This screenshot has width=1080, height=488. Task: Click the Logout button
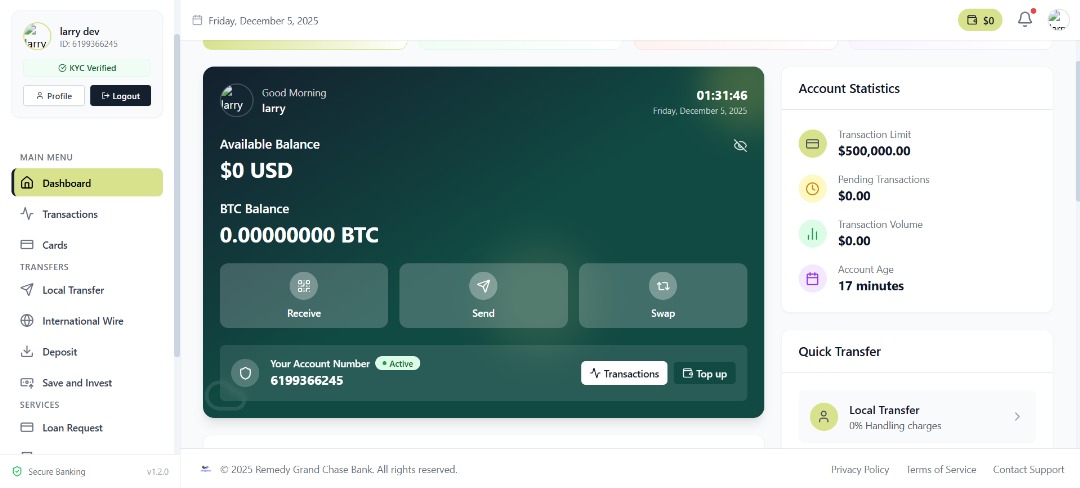[x=121, y=96]
